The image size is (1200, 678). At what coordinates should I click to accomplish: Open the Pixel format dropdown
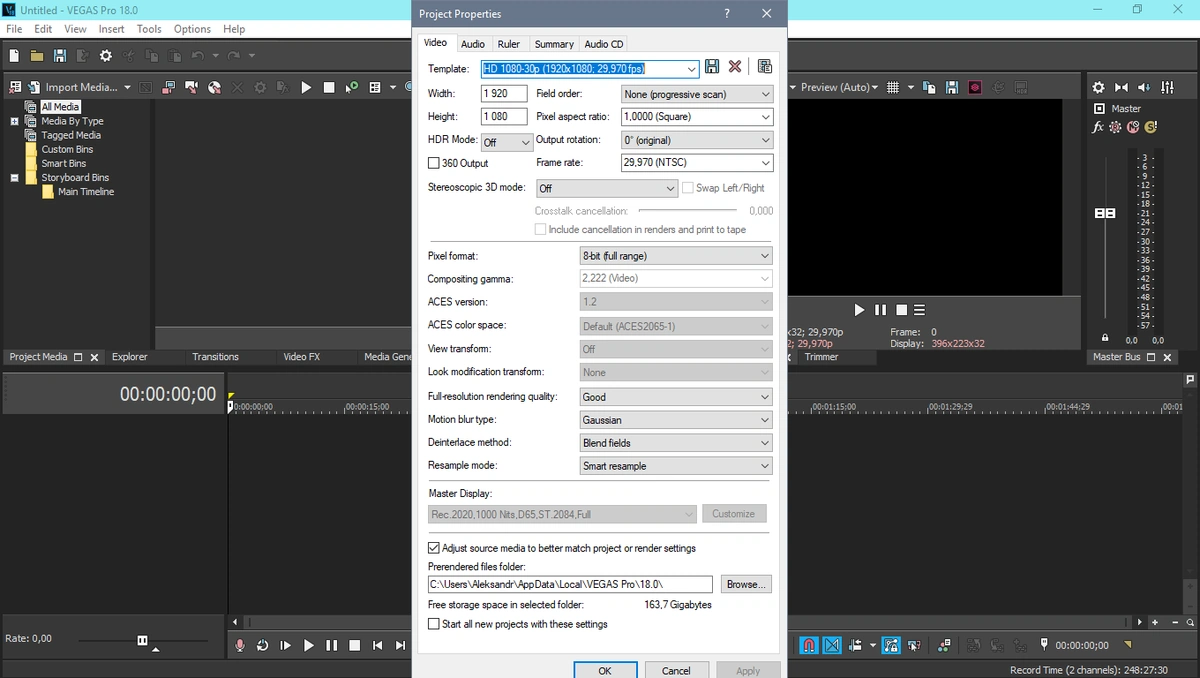pyautogui.click(x=676, y=256)
